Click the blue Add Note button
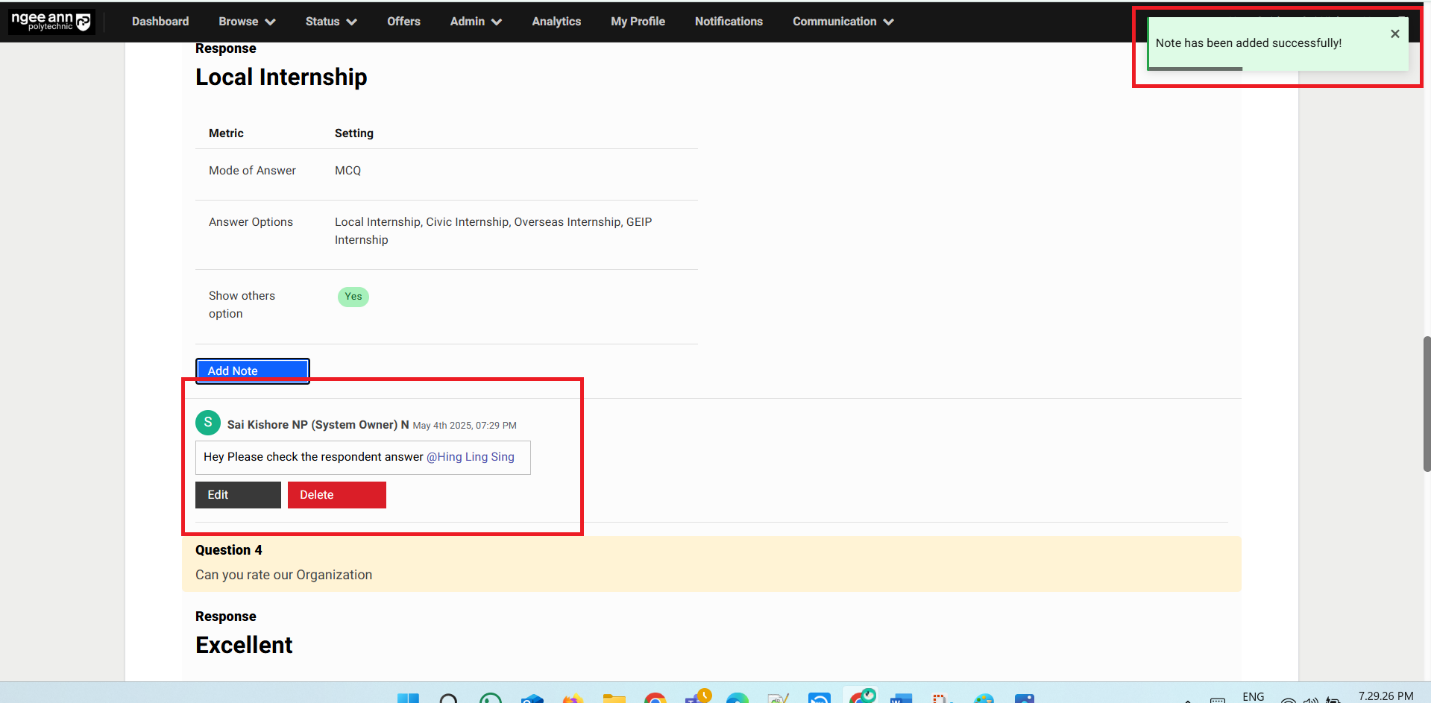Image resolution: width=1431 pixels, height=703 pixels. (252, 371)
